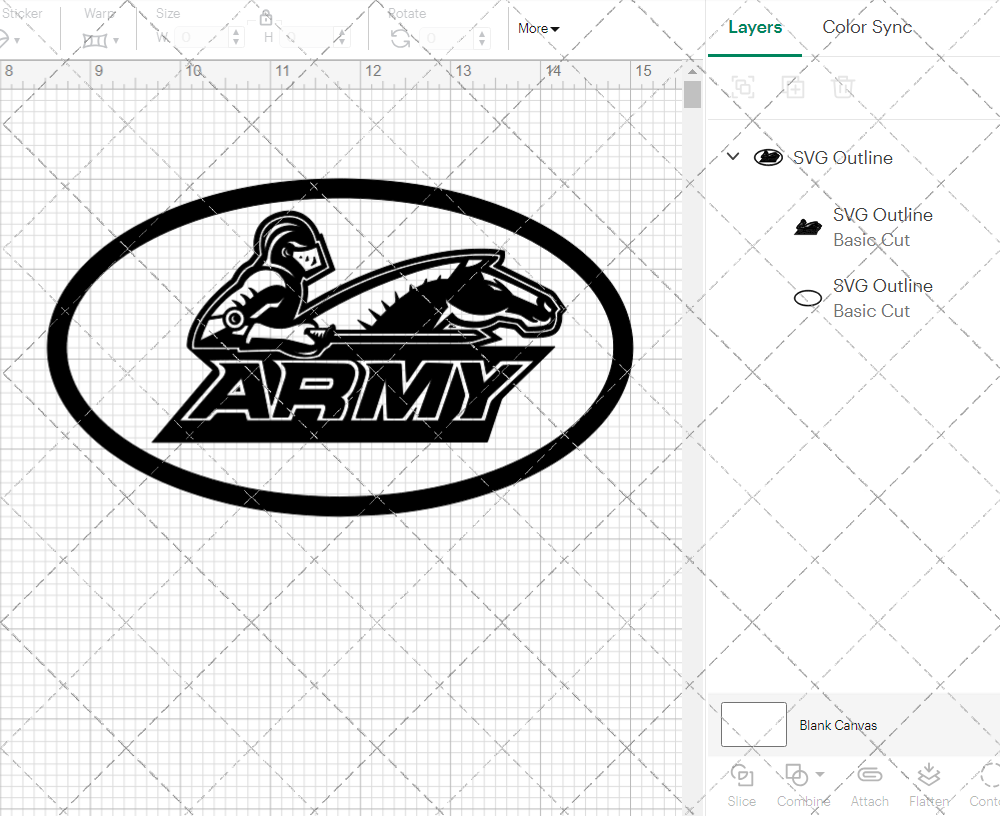Screen dimensions: 1000x816
Task: Collapse the SVG Outline group
Action: click(x=733, y=156)
